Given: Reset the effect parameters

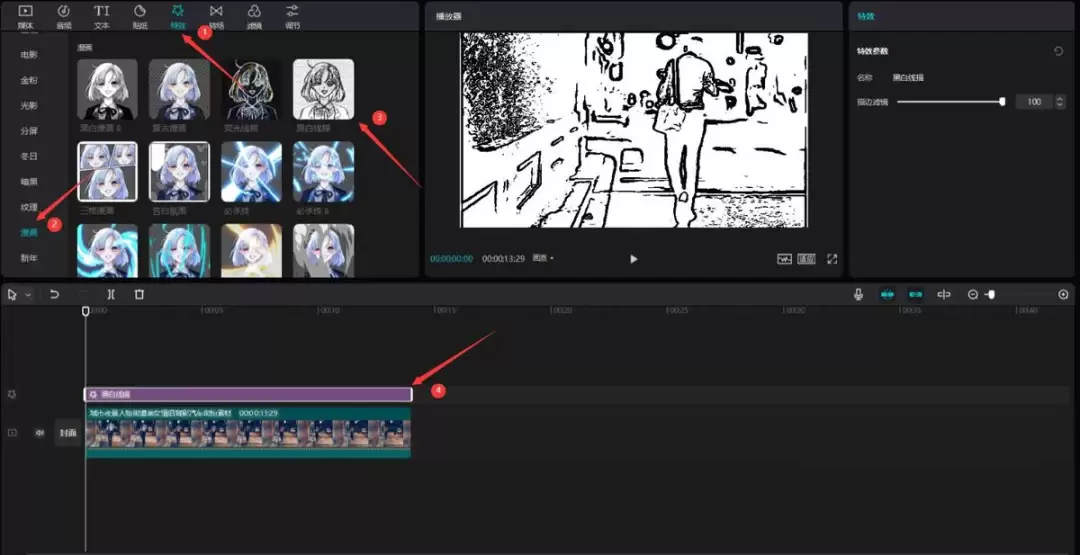Looking at the screenshot, I should coord(1059,51).
